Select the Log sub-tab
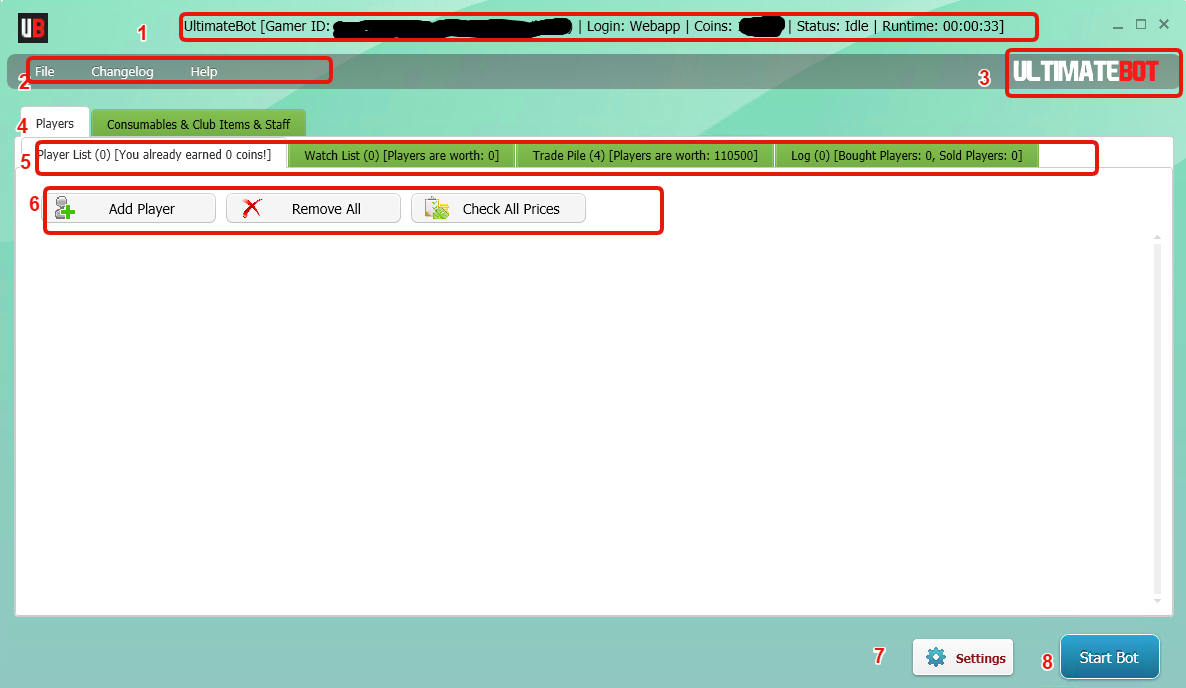Viewport: 1186px width, 688px height. point(906,156)
